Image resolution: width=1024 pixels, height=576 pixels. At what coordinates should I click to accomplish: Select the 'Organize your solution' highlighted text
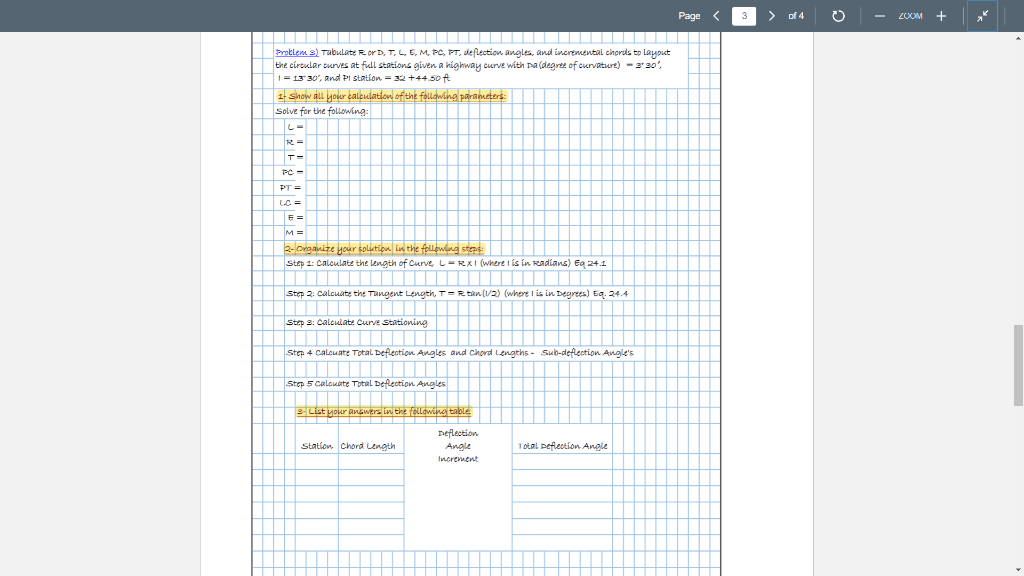coord(385,246)
